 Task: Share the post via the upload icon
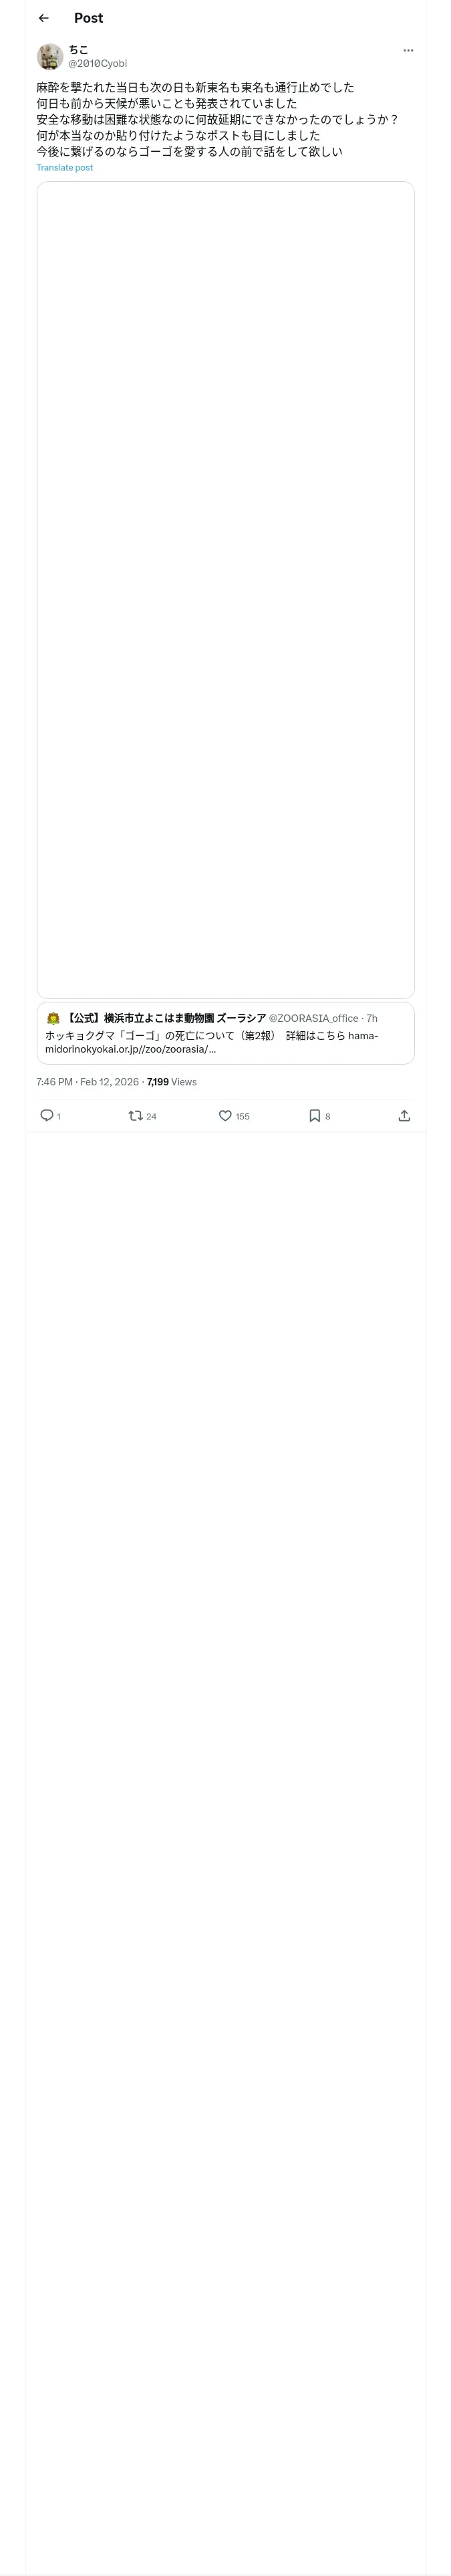click(x=404, y=1115)
